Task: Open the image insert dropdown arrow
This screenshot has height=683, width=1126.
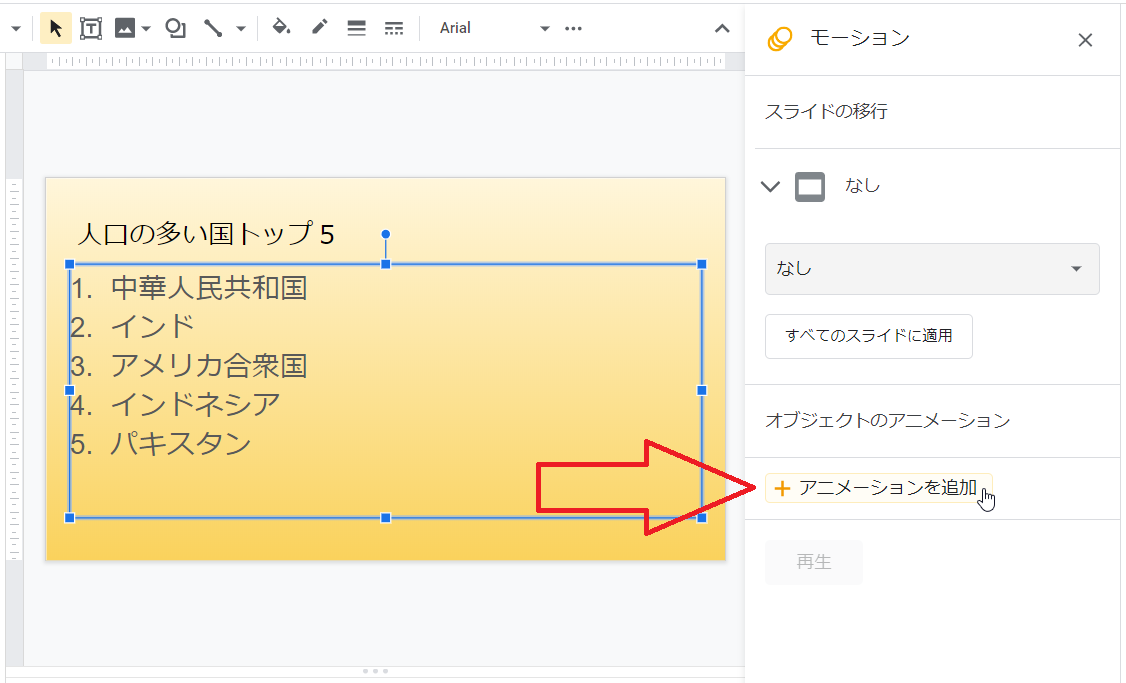Action: [146, 29]
